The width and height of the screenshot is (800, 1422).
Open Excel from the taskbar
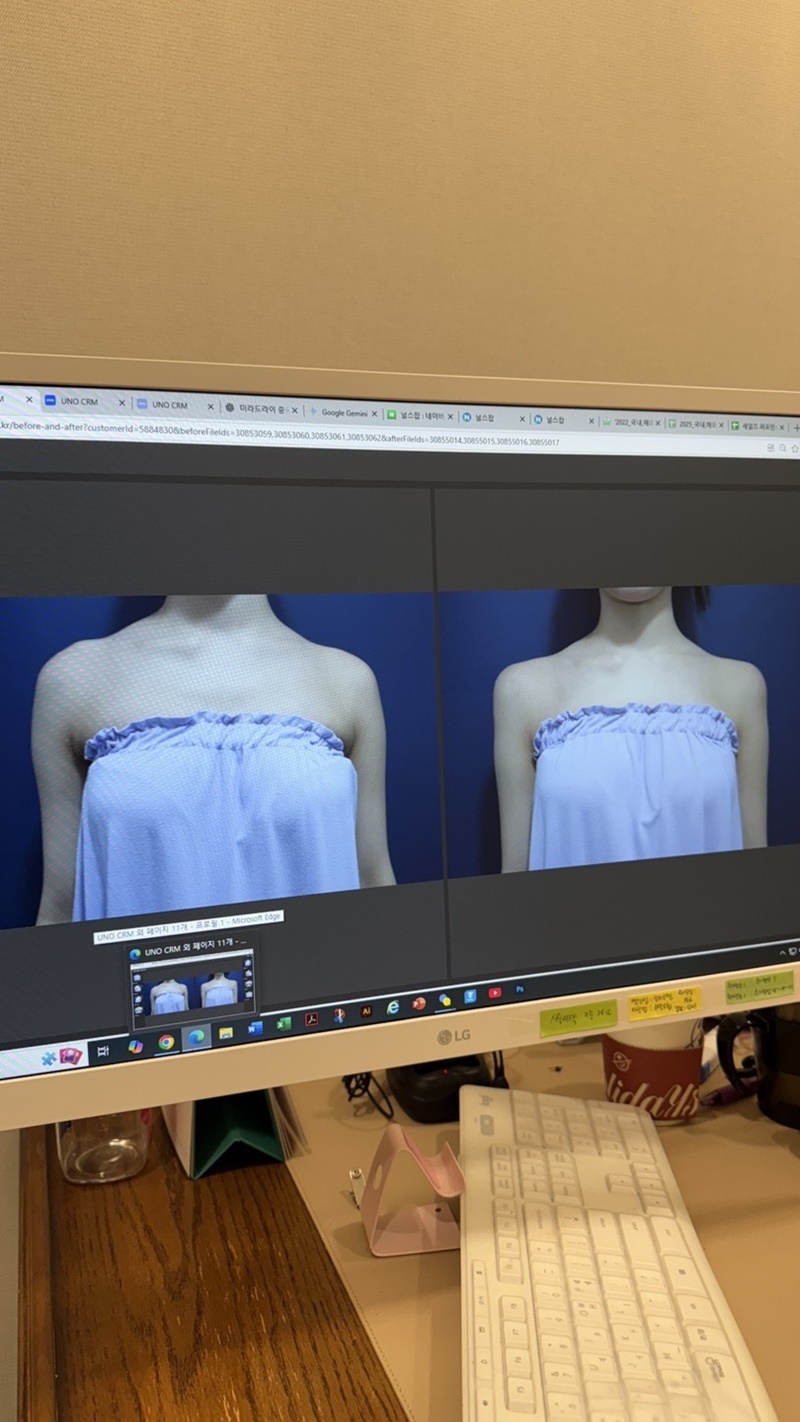[x=283, y=1022]
